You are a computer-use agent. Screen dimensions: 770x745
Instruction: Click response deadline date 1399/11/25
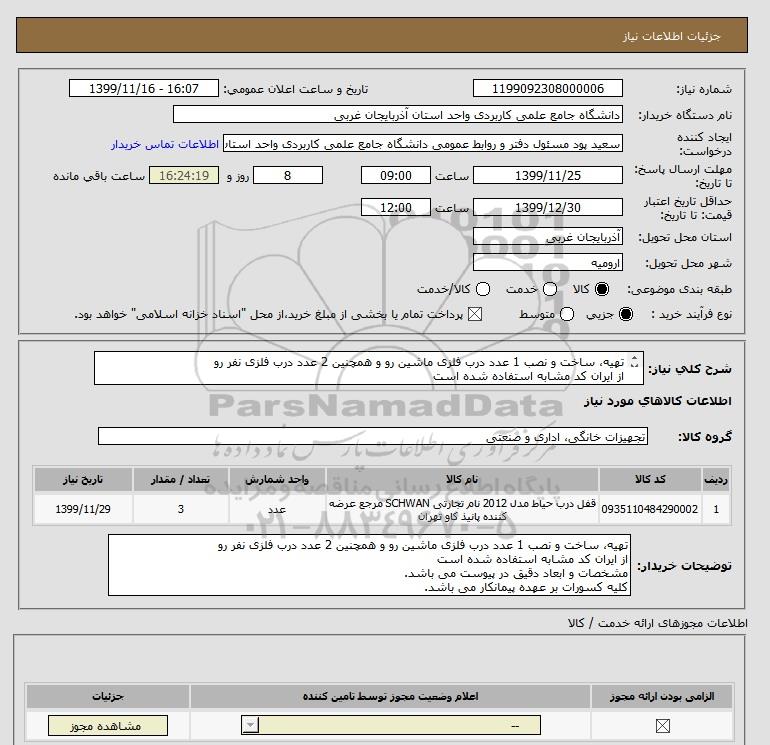pyautogui.click(x=548, y=175)
